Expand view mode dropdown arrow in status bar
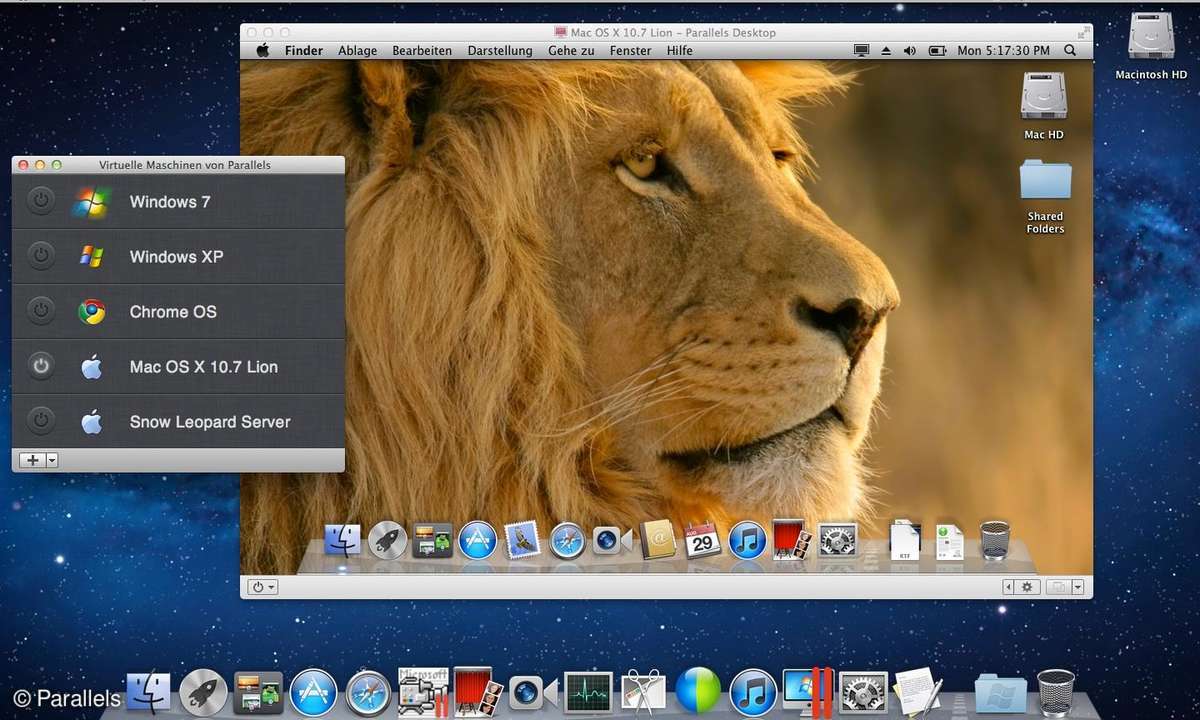Viewport: 1200px width, 720px height. [1078, 587]
